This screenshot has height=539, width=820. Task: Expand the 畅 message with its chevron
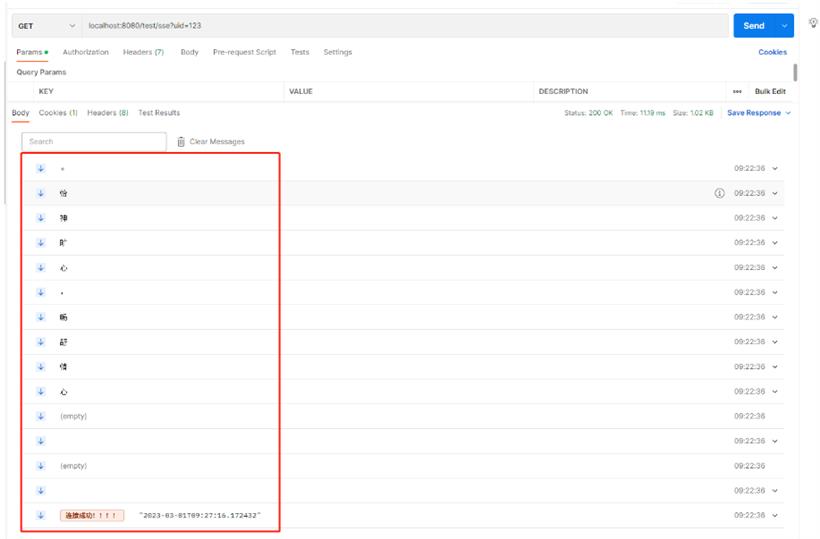point(775,317)
